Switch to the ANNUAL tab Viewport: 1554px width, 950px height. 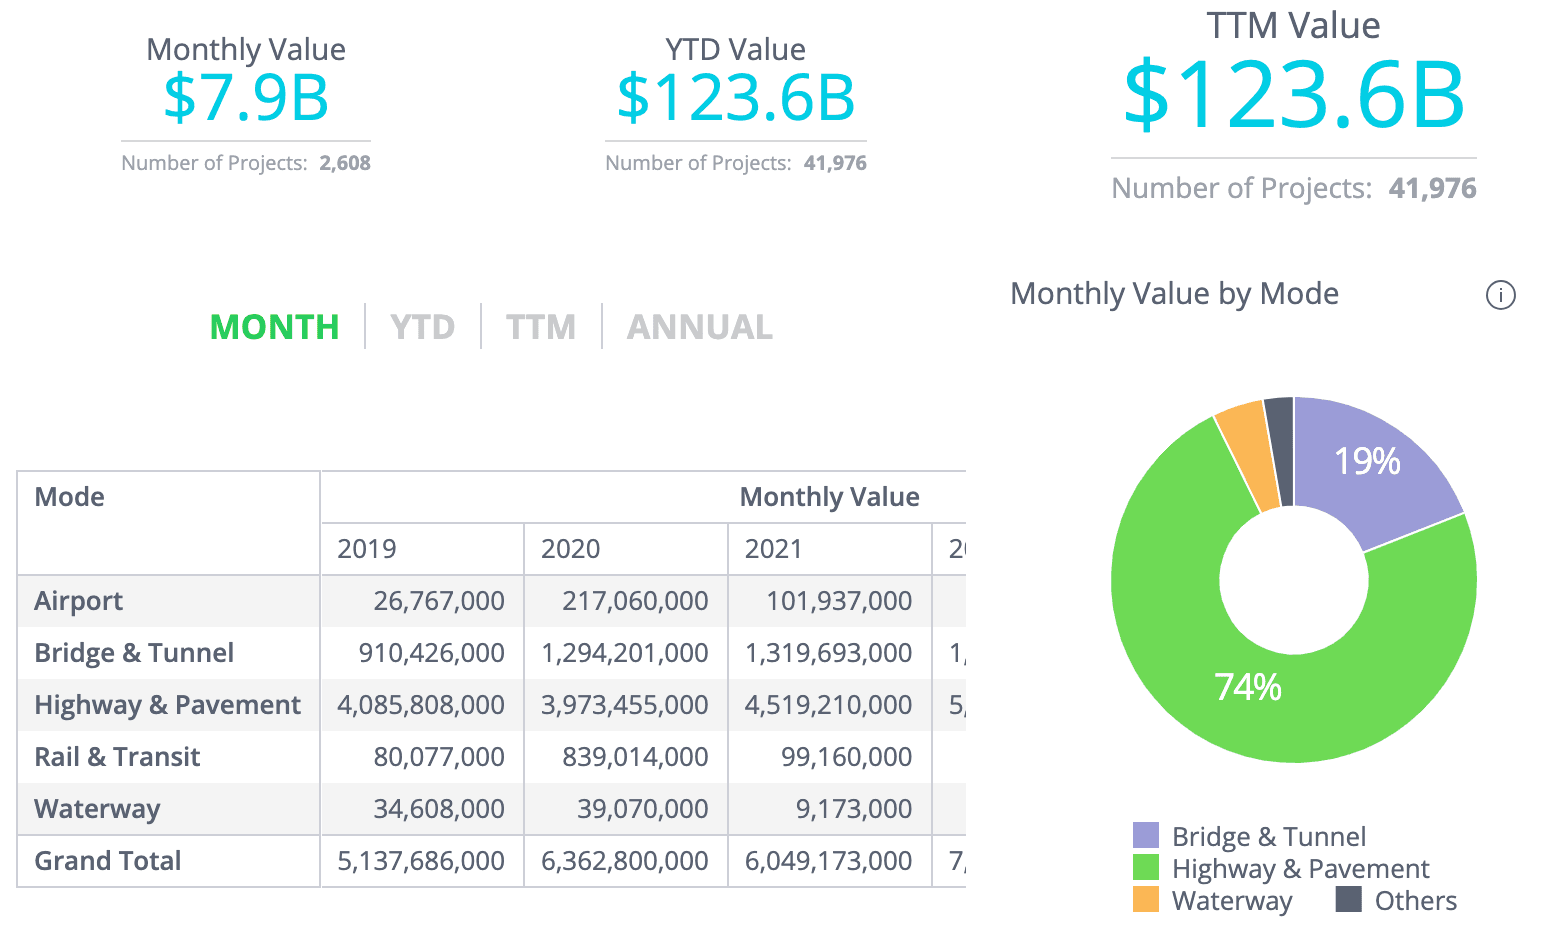click(700, 327)
